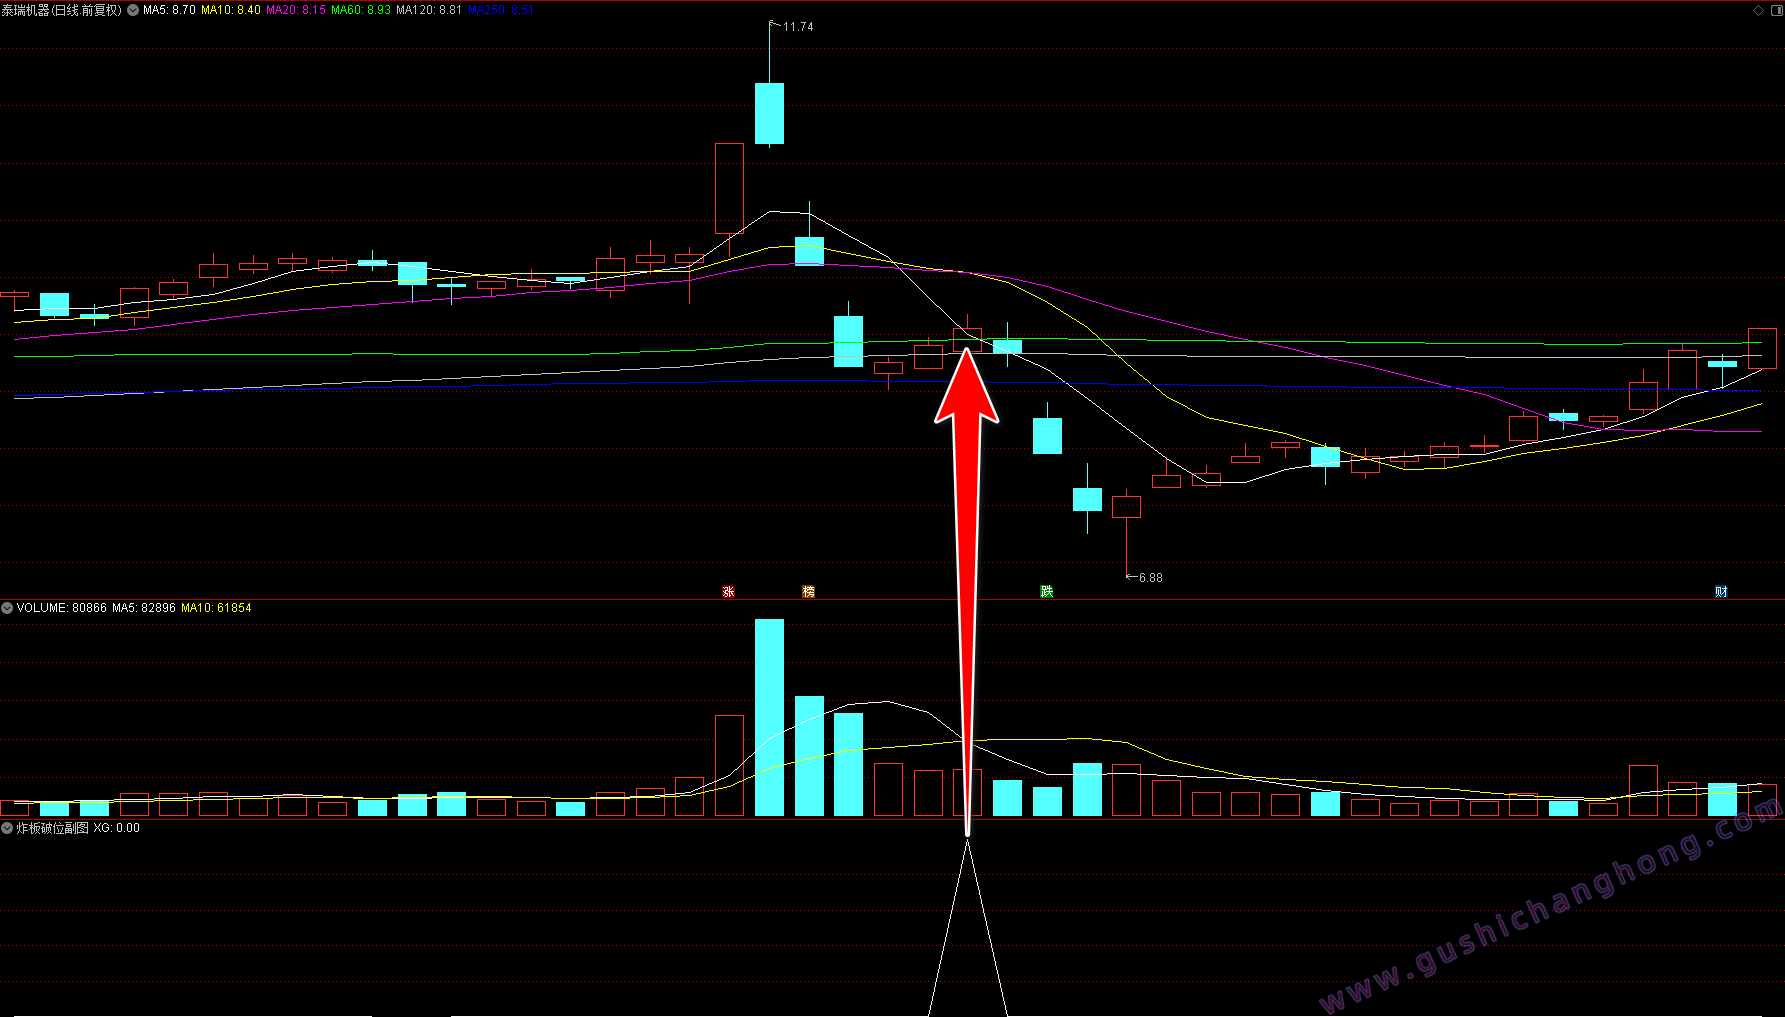Viewport: 1785px width, 1017px height.
Task: Select the tallest cyan volume bar
Action: tap(769, 717)
